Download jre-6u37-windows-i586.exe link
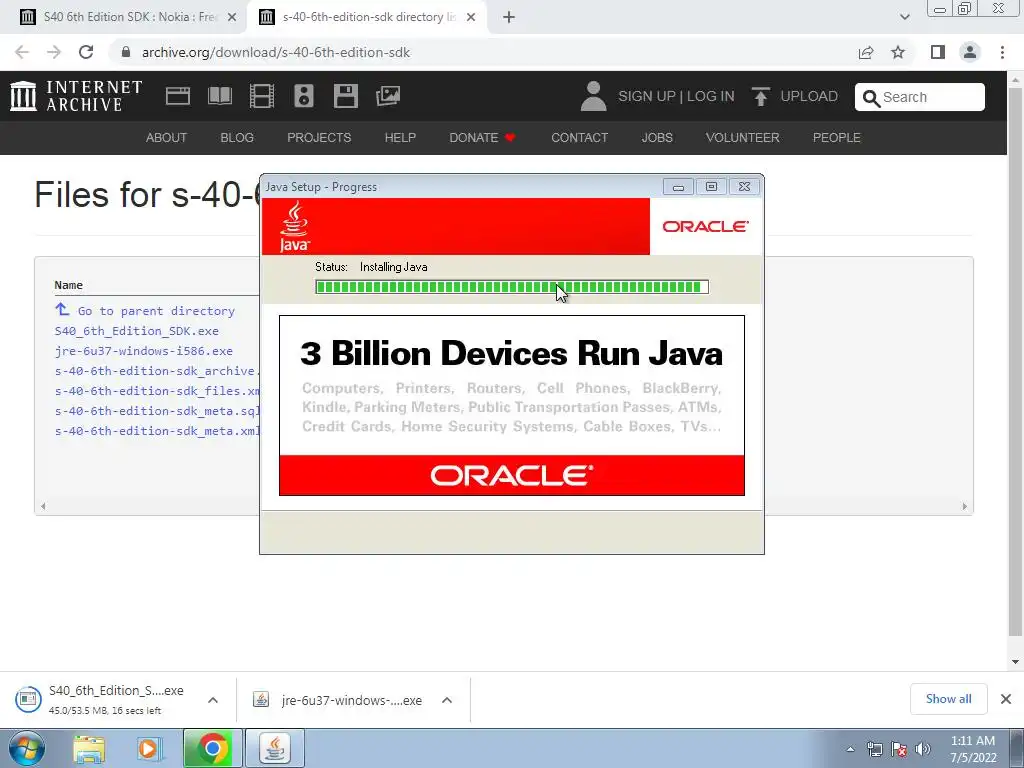Screen dimensions: 1024x768 (144, 351)
